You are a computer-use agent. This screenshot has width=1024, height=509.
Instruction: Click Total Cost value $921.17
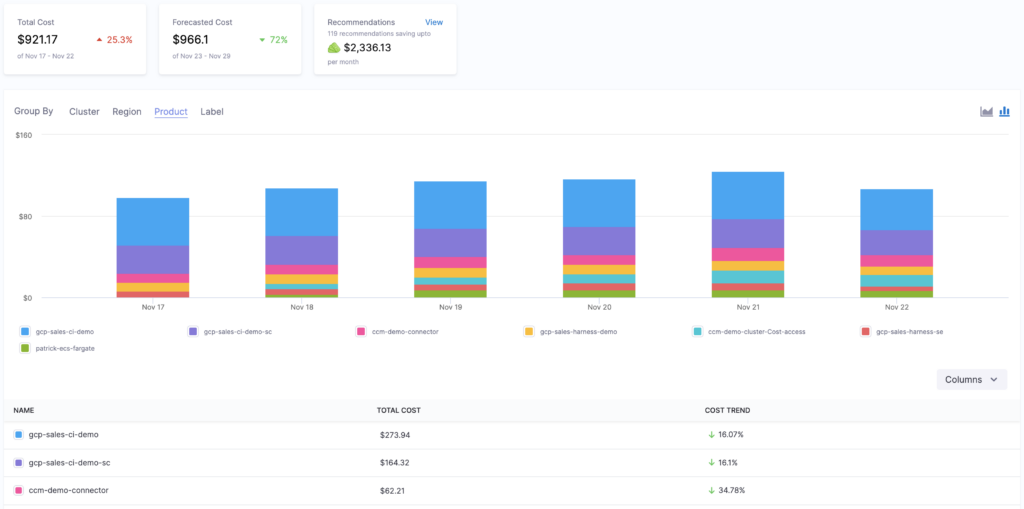point(38,40)
